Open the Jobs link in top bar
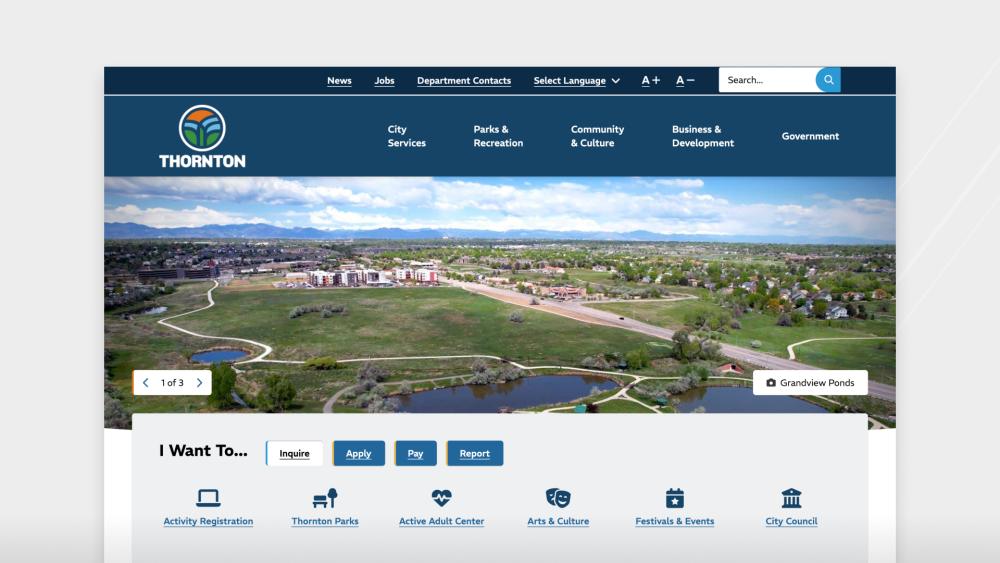This screenshot has height=563, width=1000. click(x=384, y=81)
